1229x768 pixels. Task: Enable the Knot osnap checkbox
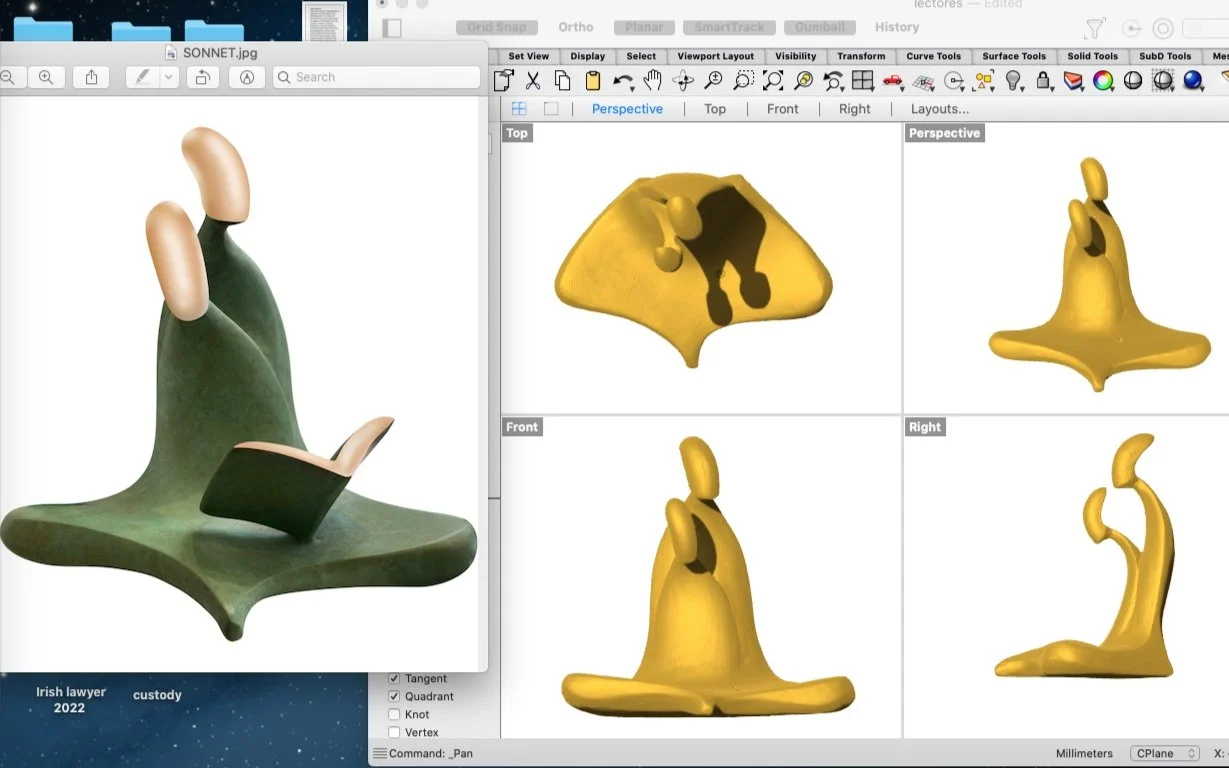point(394,715)
